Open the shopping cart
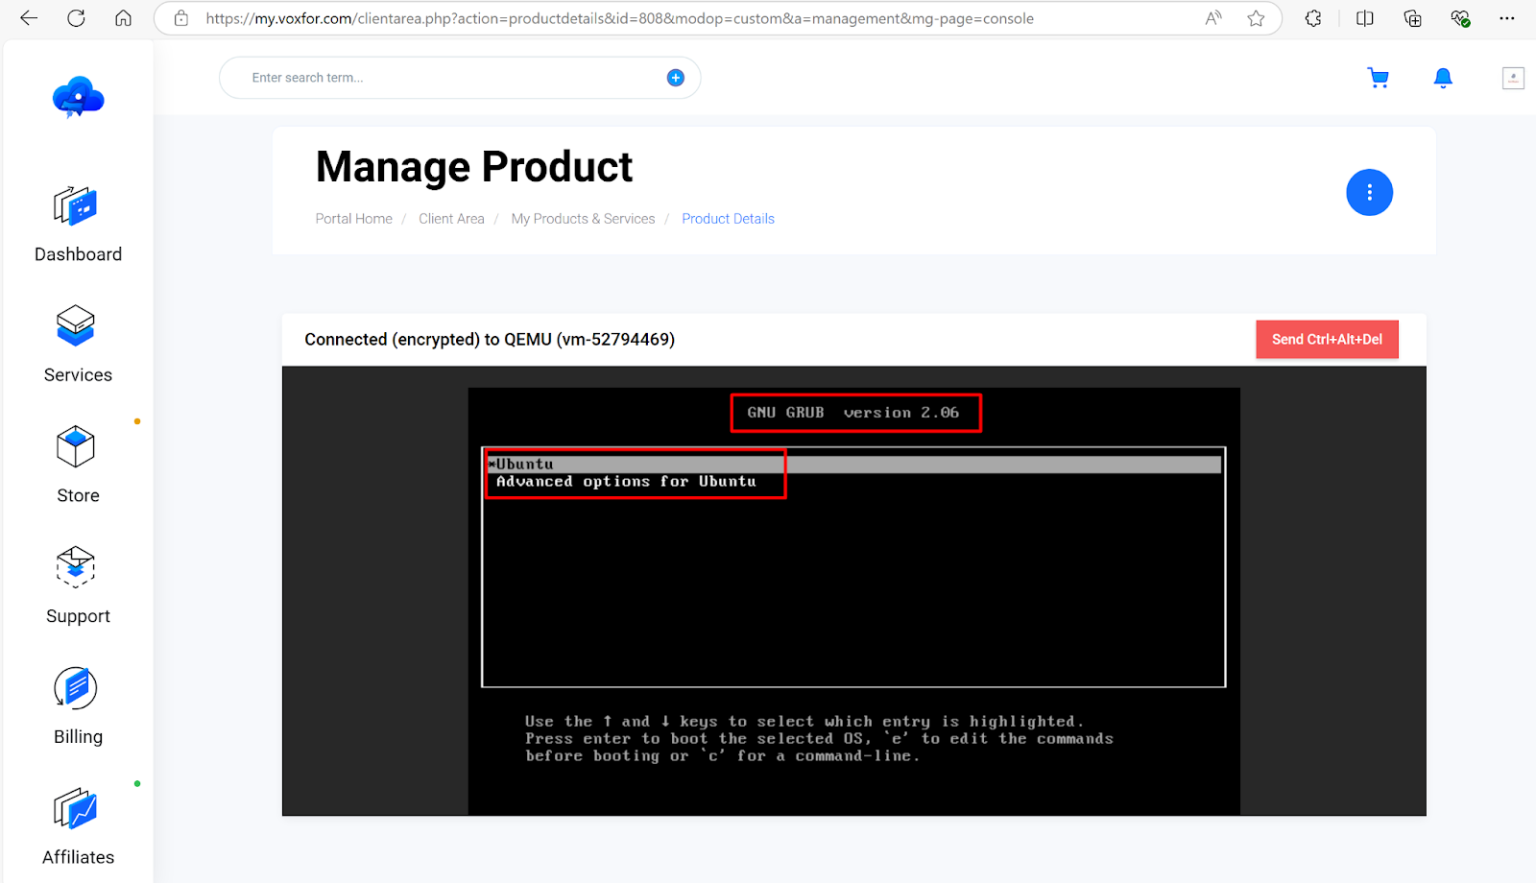This screenshot has height=883, width=1536. [1378, 77]
